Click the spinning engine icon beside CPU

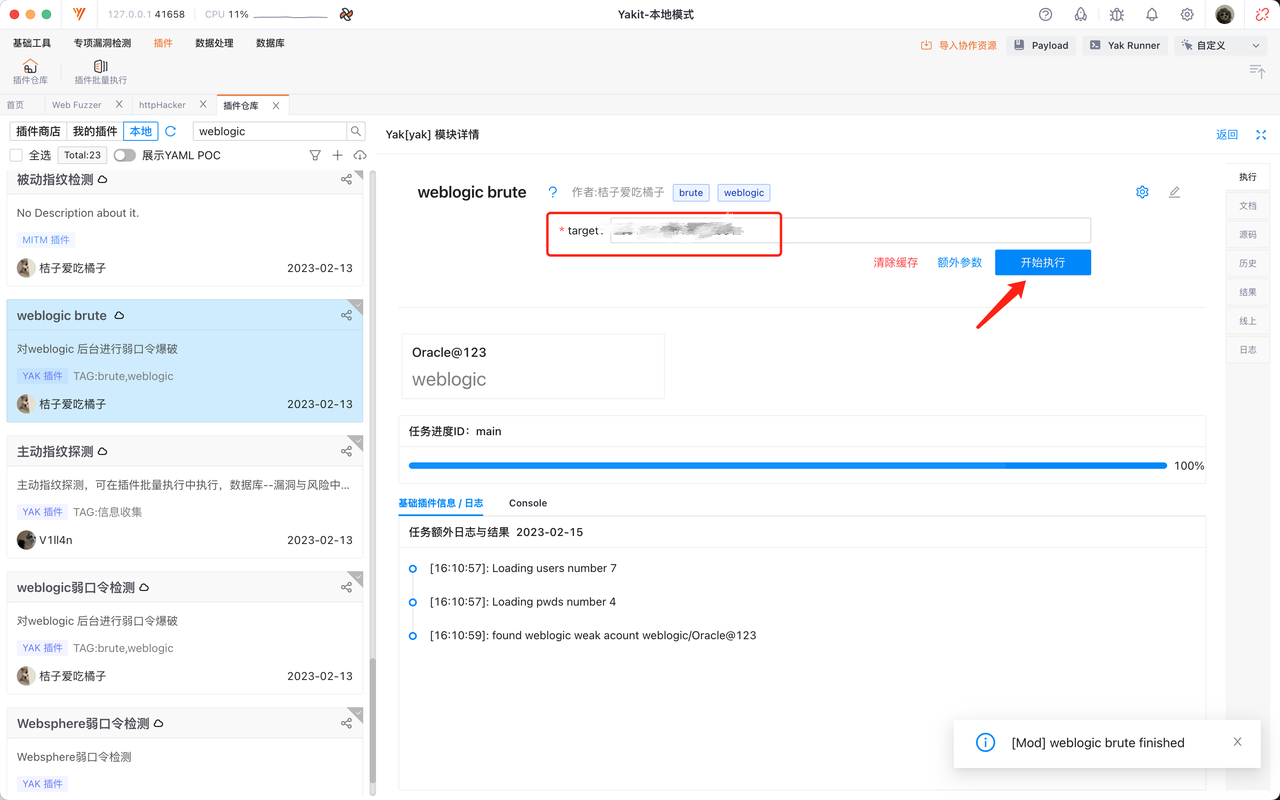pos(346,15)
